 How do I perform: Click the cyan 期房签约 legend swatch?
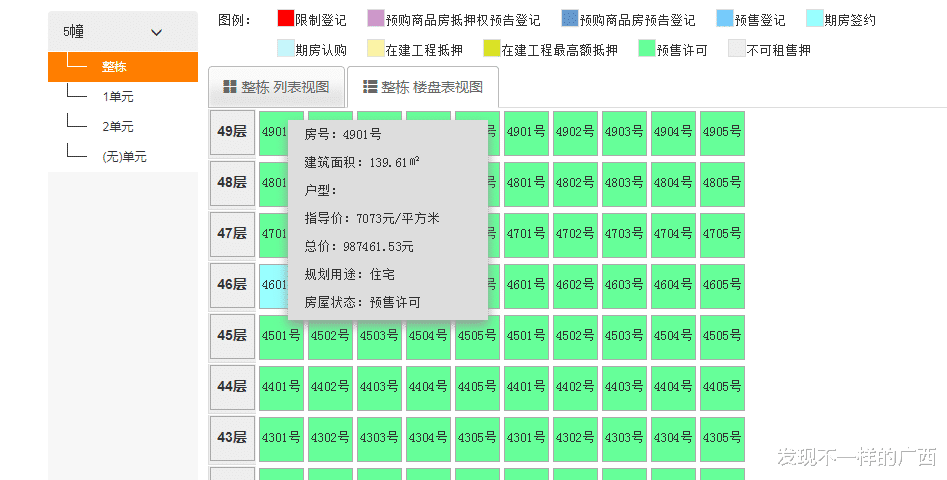point(815,18)
